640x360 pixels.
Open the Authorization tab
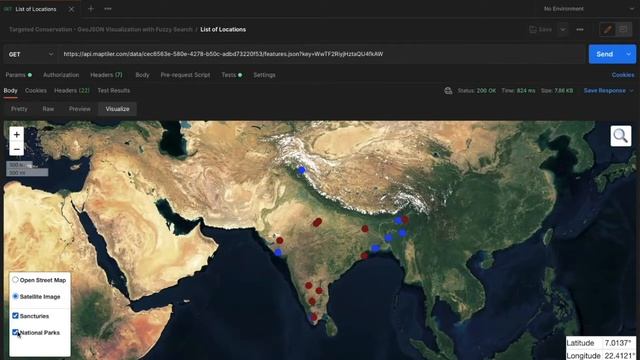tap(61, 75)
